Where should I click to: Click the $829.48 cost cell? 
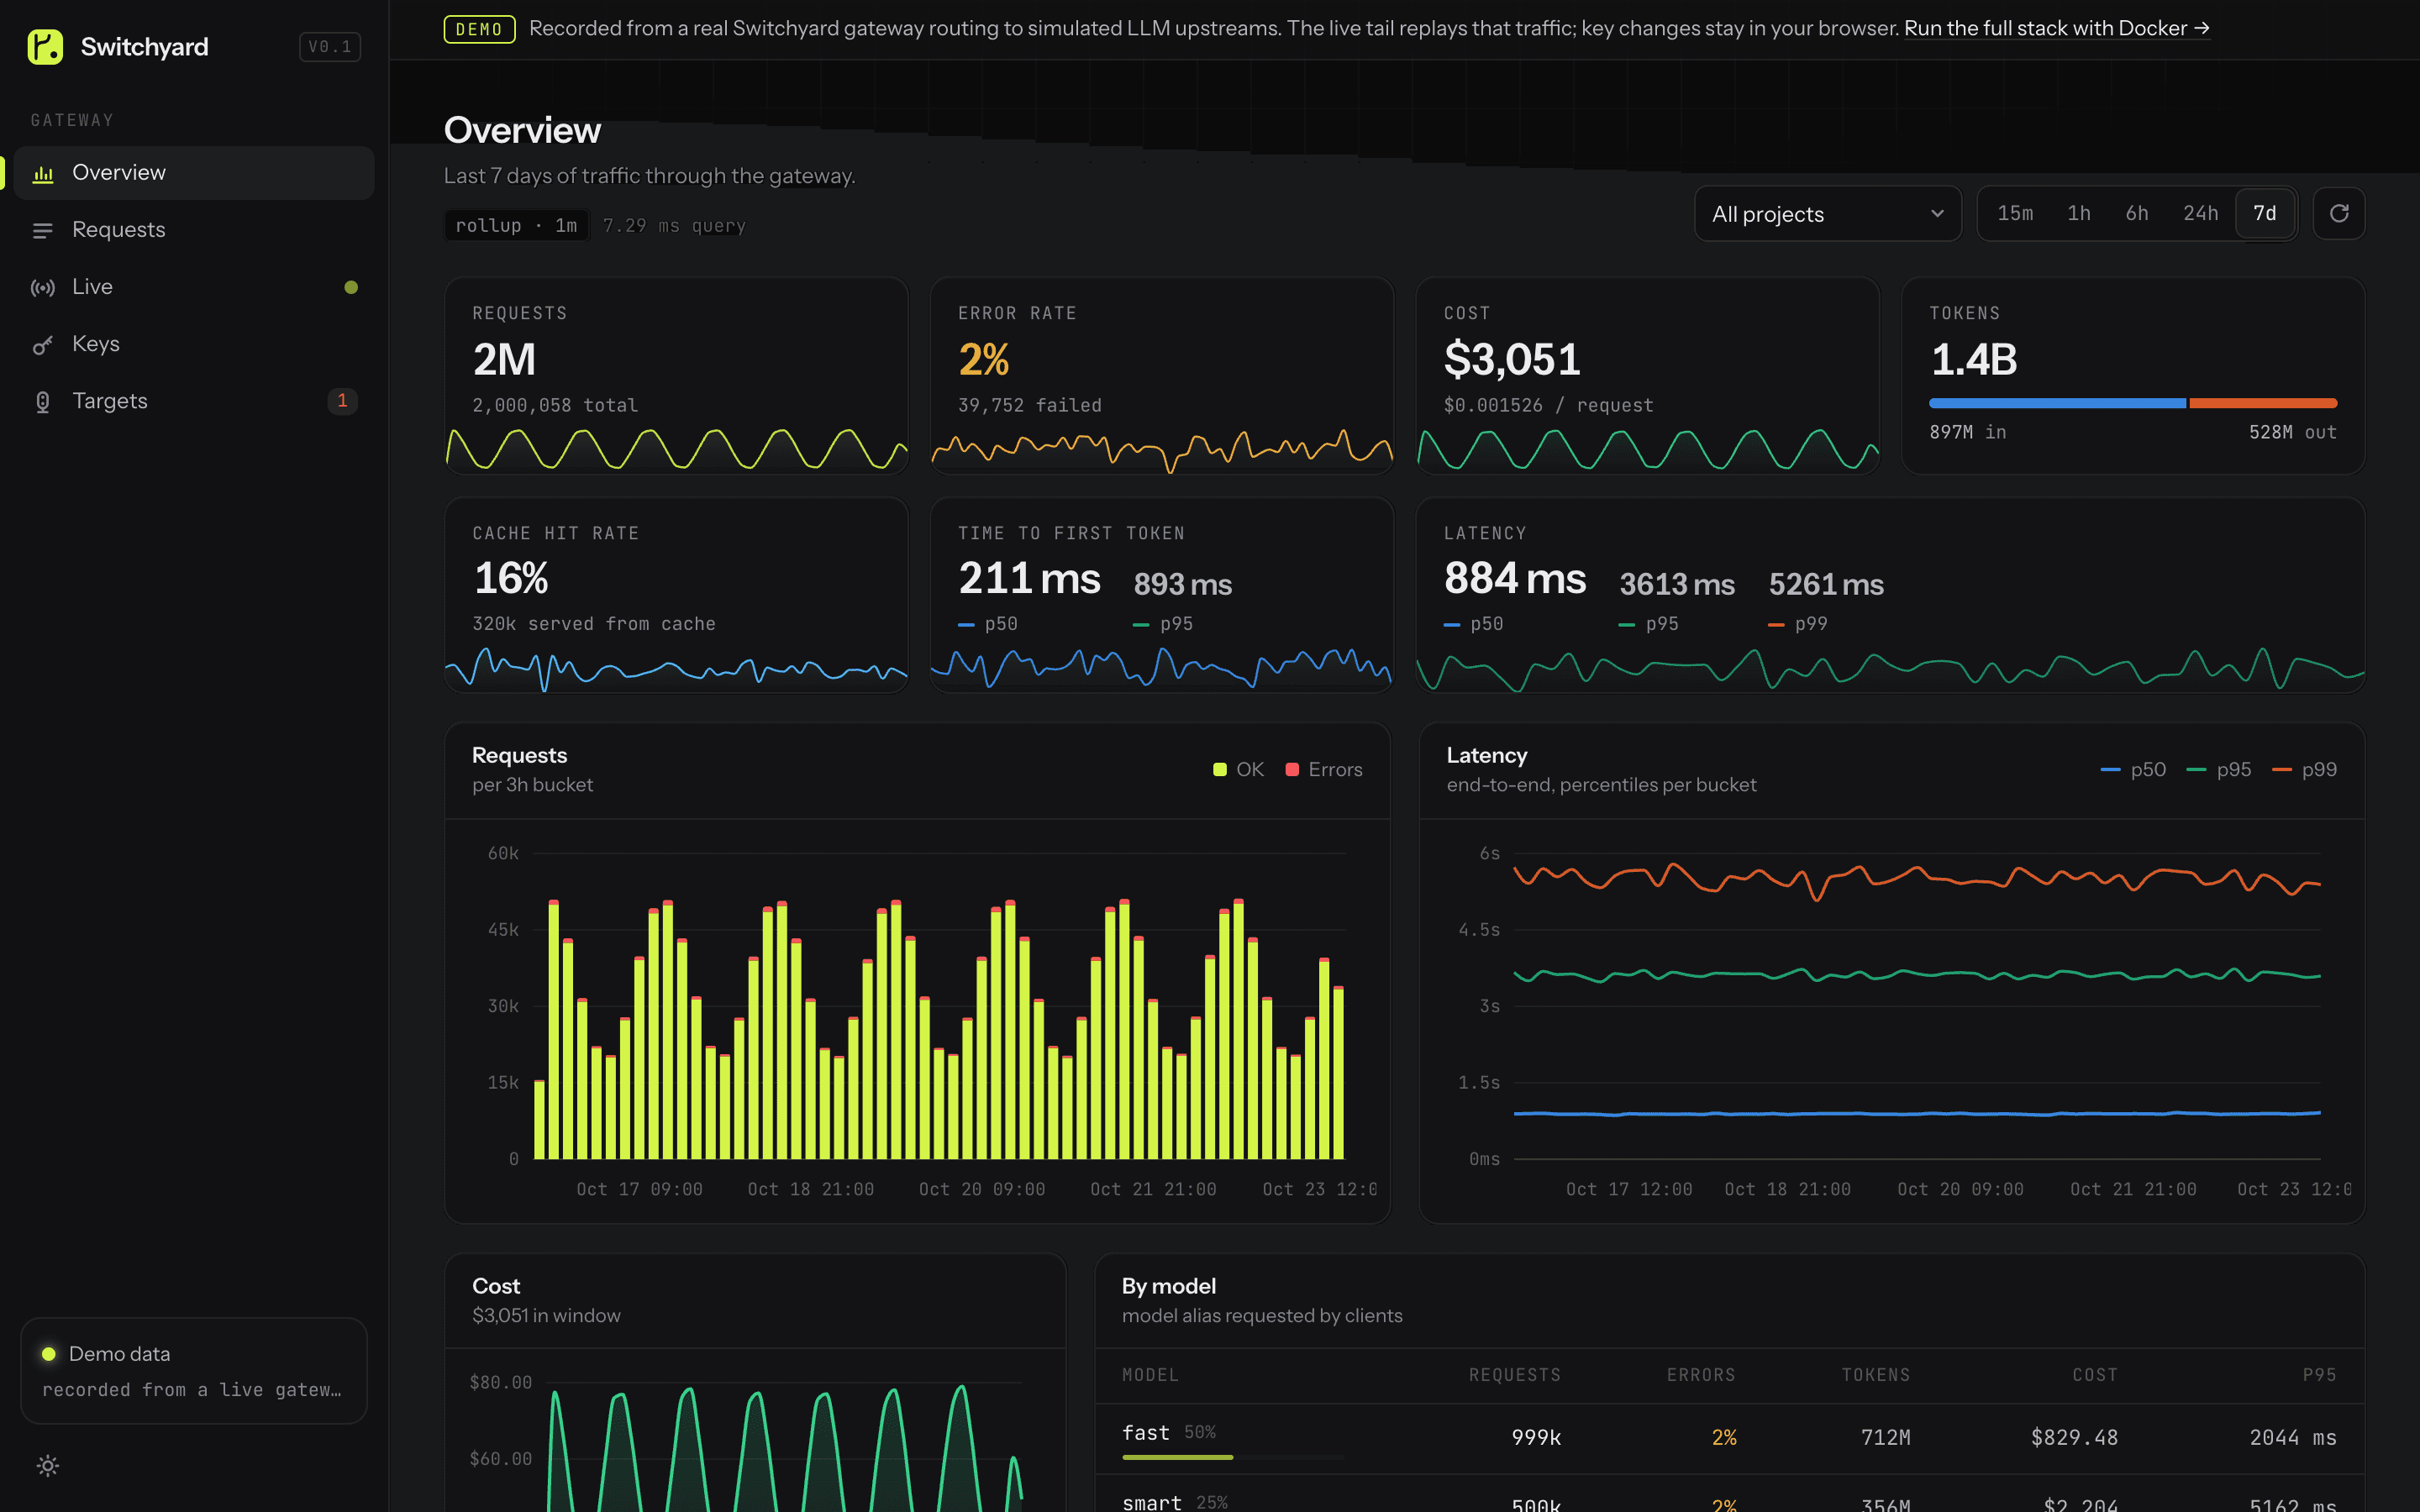[x=2074, y=1437]
